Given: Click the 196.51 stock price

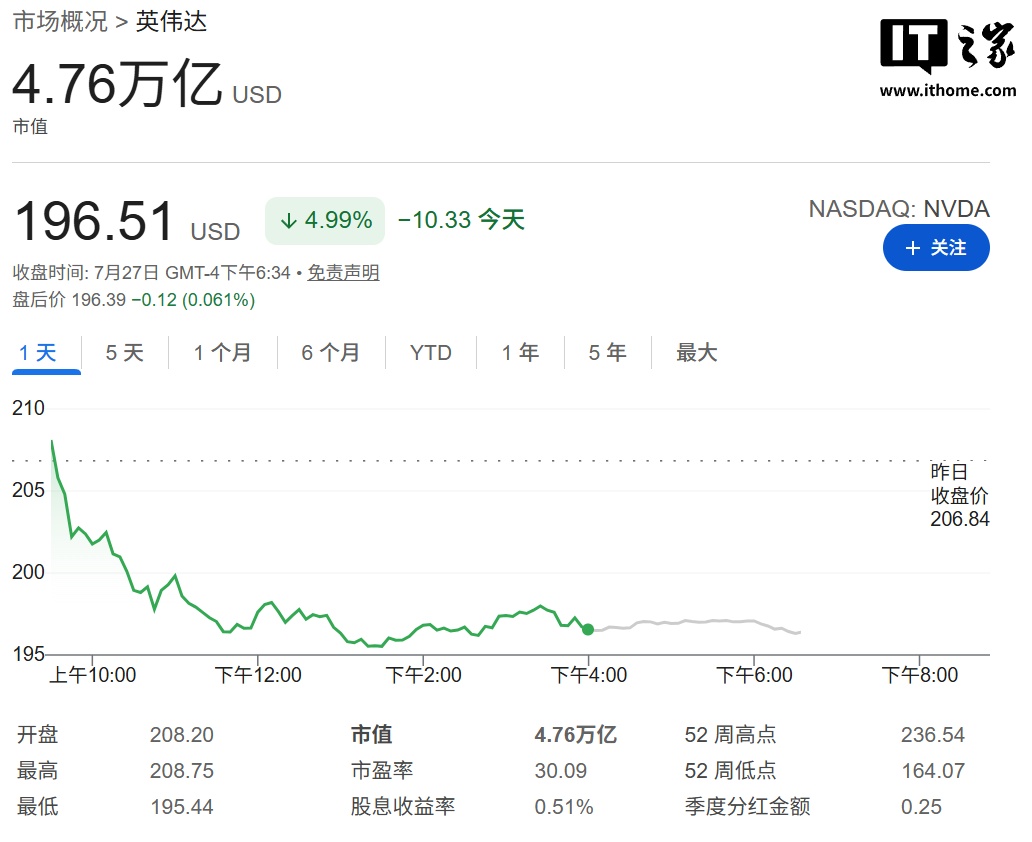Looking at the screenshot, I should pyautogui.click(x=94, y=221).
